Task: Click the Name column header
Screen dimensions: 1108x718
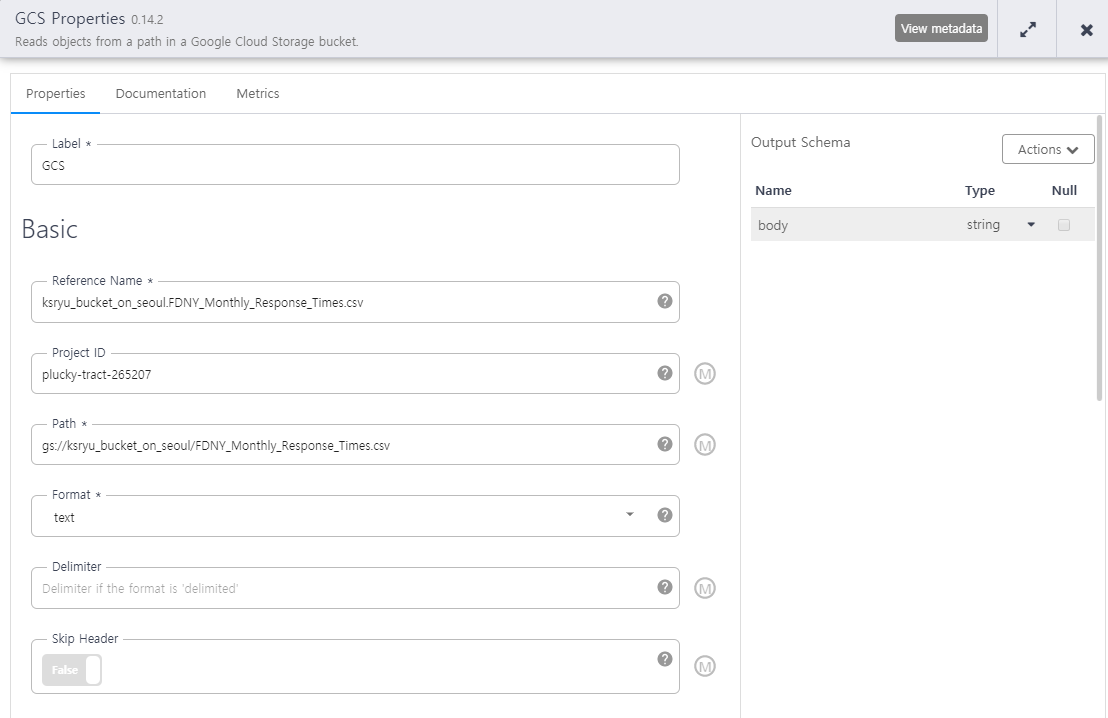Action: (x=773, y=190)
